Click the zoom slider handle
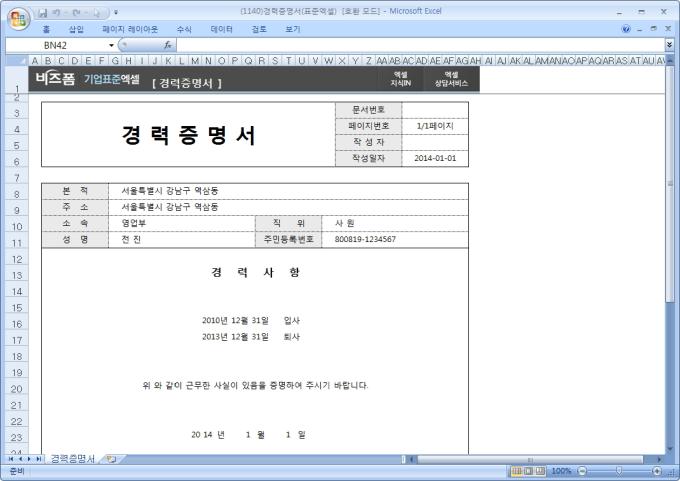 619,471
